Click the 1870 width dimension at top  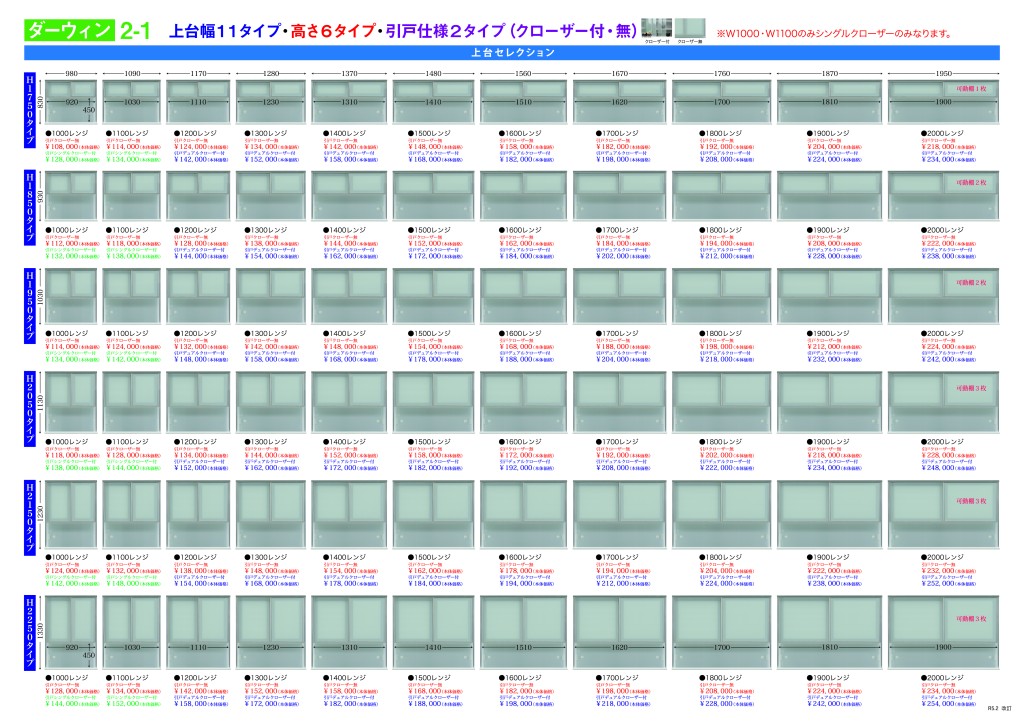click(x=829, y=74)
